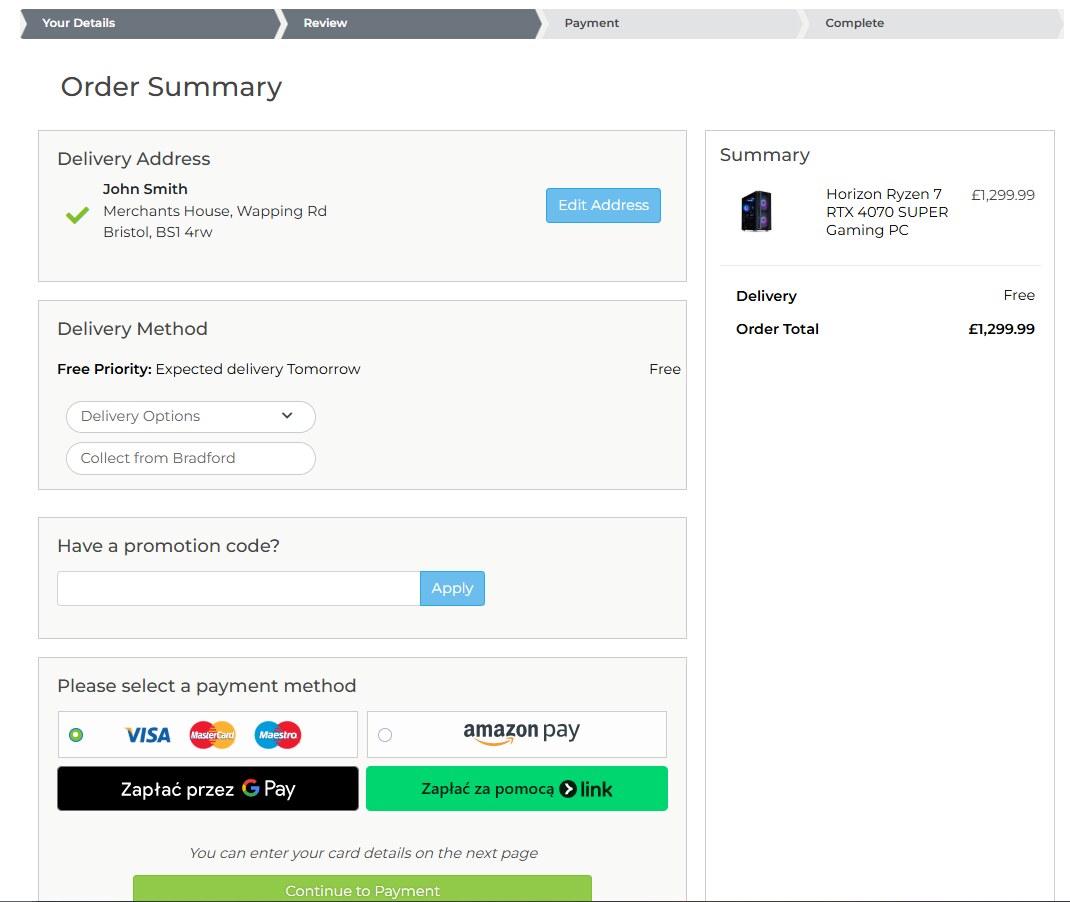
Task: Click the Edit Address button
Action: coord(603,205)
